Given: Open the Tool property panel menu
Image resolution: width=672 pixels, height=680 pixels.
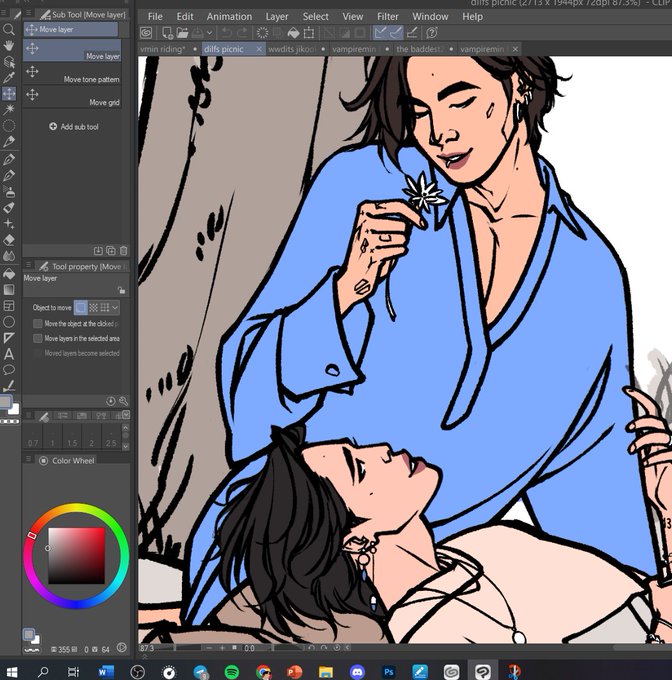Looking at the screenshot, I should point(28,264).
